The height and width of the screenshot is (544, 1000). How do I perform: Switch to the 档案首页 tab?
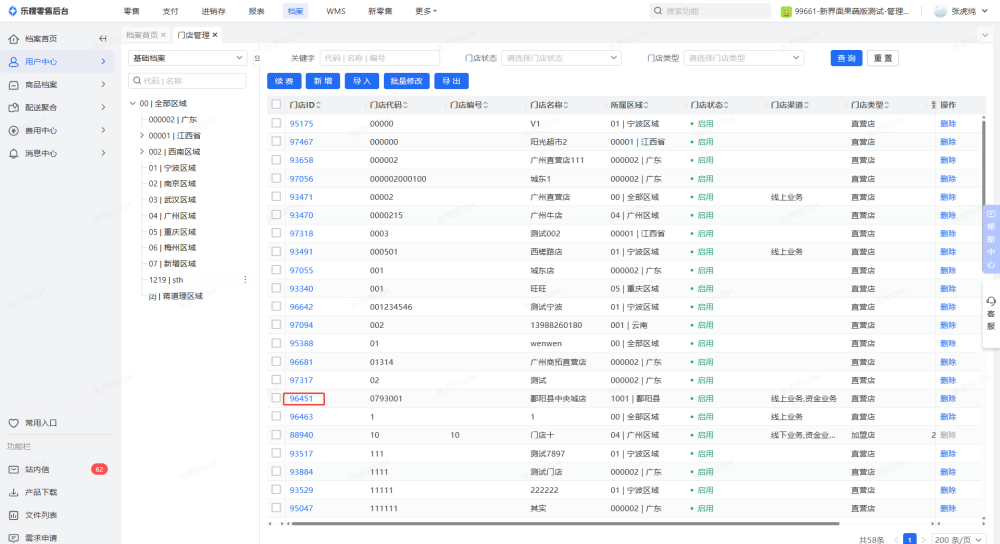(142, 35)
